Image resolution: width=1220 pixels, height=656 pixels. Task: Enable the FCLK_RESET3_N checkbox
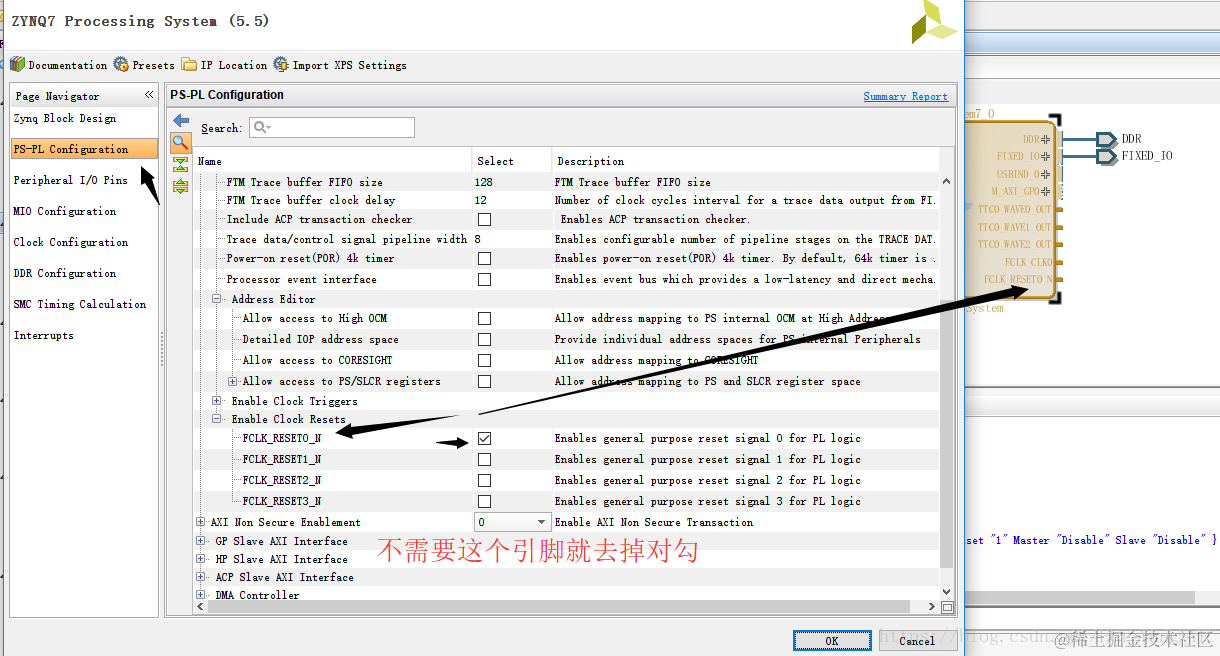click(484, 502)
